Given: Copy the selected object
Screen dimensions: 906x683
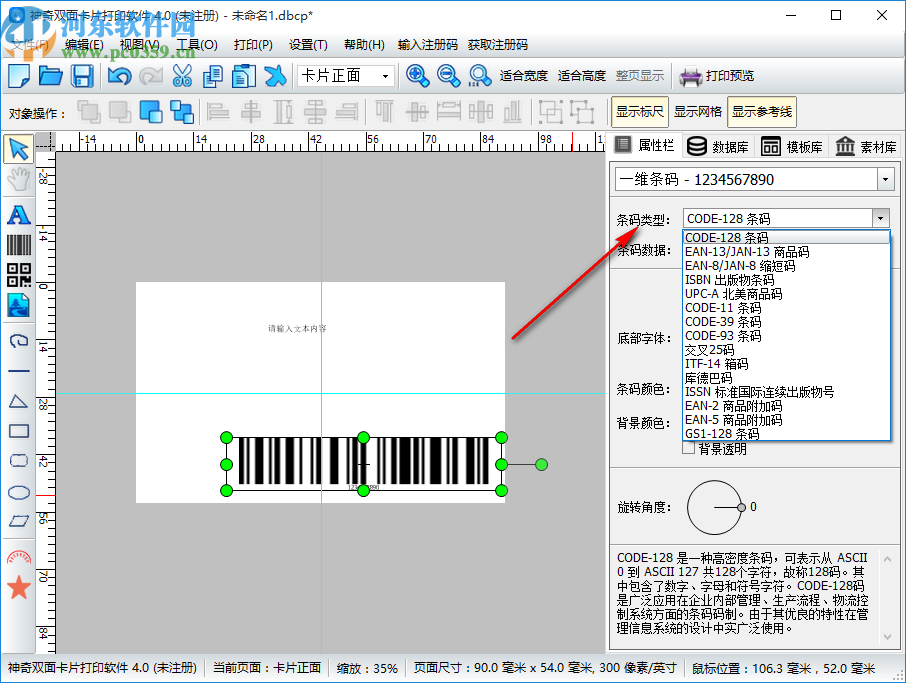Looking at the screenshot, I should tap(213, 76).
